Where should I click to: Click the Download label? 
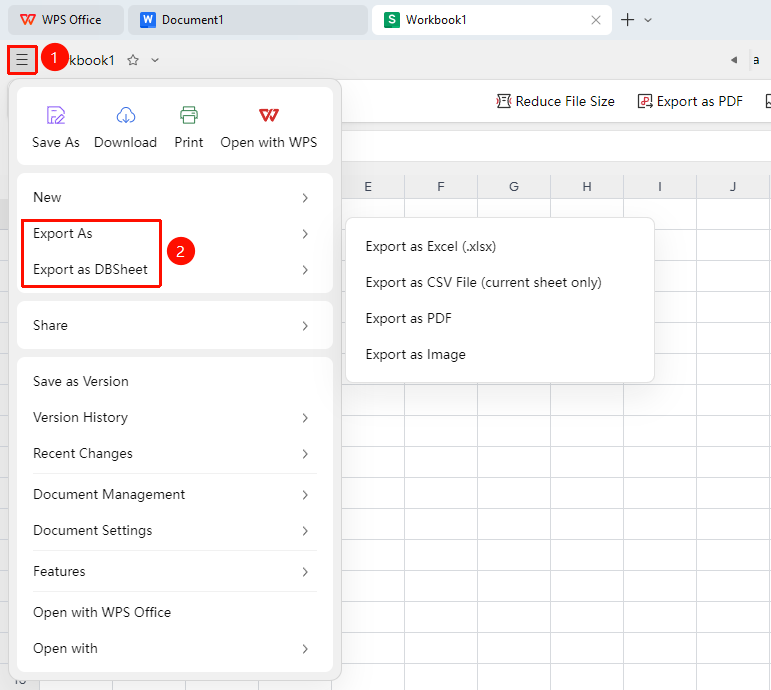click(x=125, y=142)
